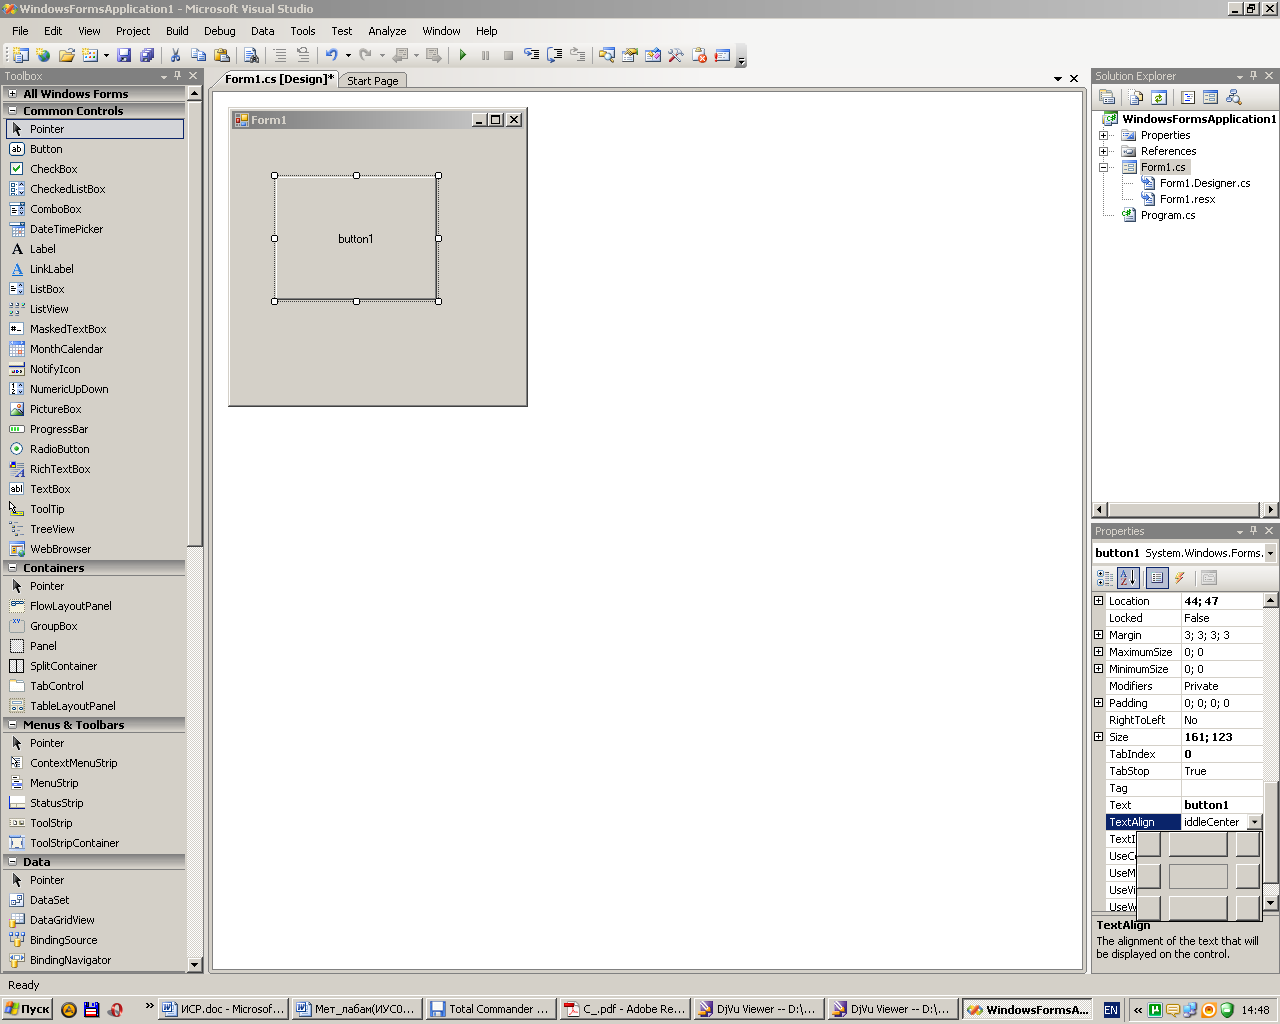This screenshot has height=1024, width=1280.
Task: Toggle auto-hide pin on Toolbox panel
Action: [x=178, y=76]
